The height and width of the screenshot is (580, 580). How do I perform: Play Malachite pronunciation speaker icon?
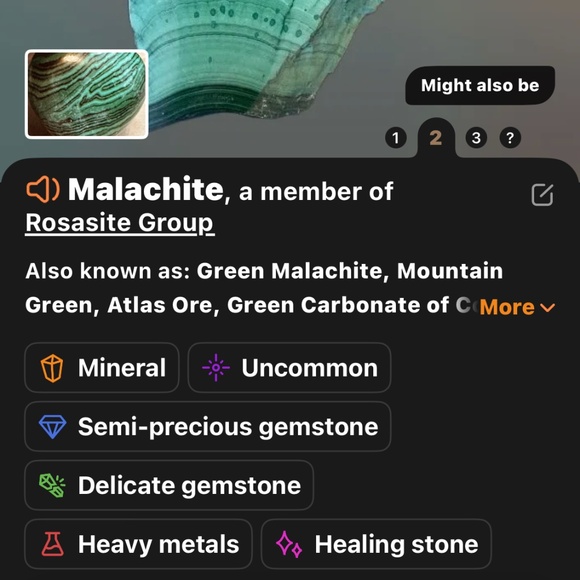tap(43, 189)
